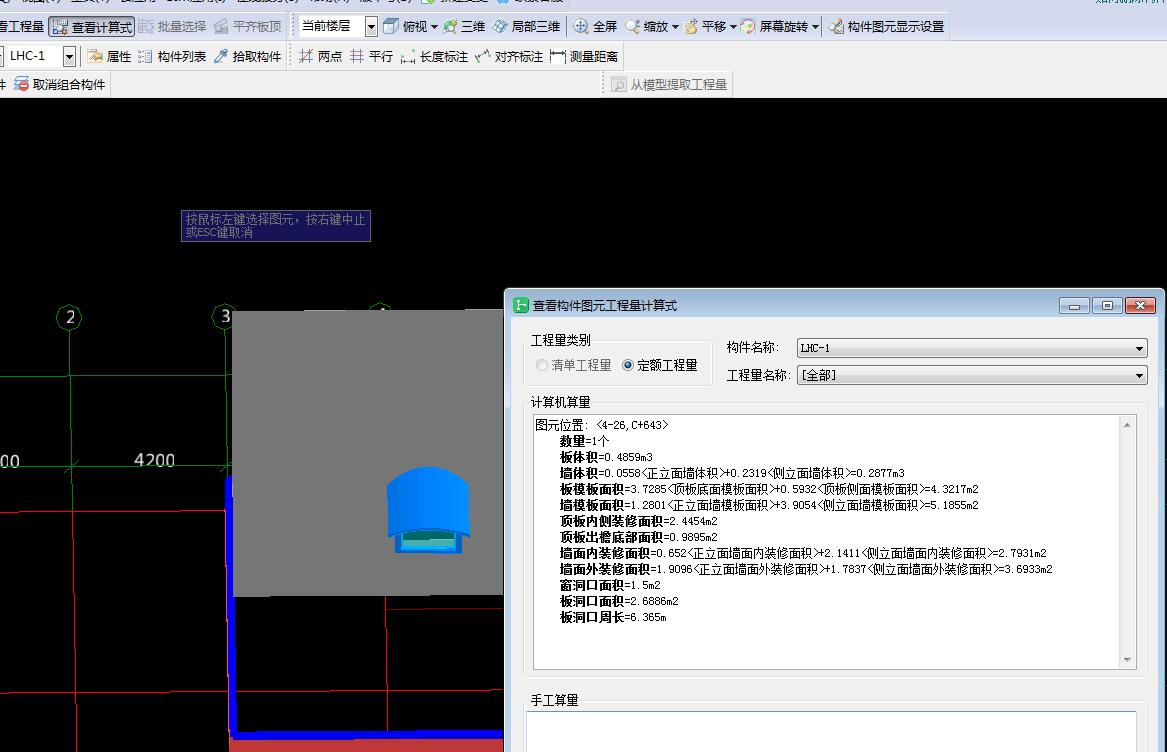
Task: Maximize the 查看构件图元工程量计算式 dialog
Action: (1107, 305)
